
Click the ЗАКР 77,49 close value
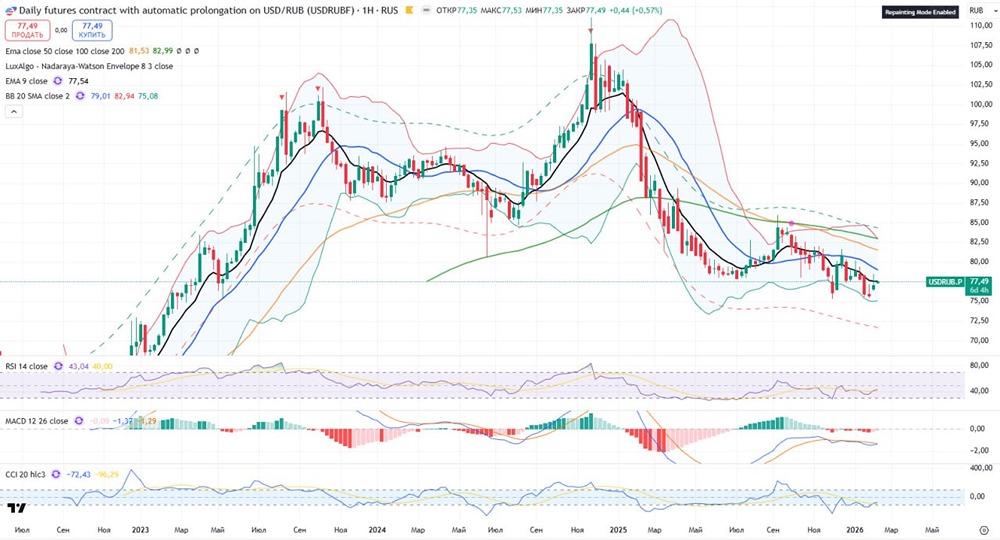(x=585, y=11)
